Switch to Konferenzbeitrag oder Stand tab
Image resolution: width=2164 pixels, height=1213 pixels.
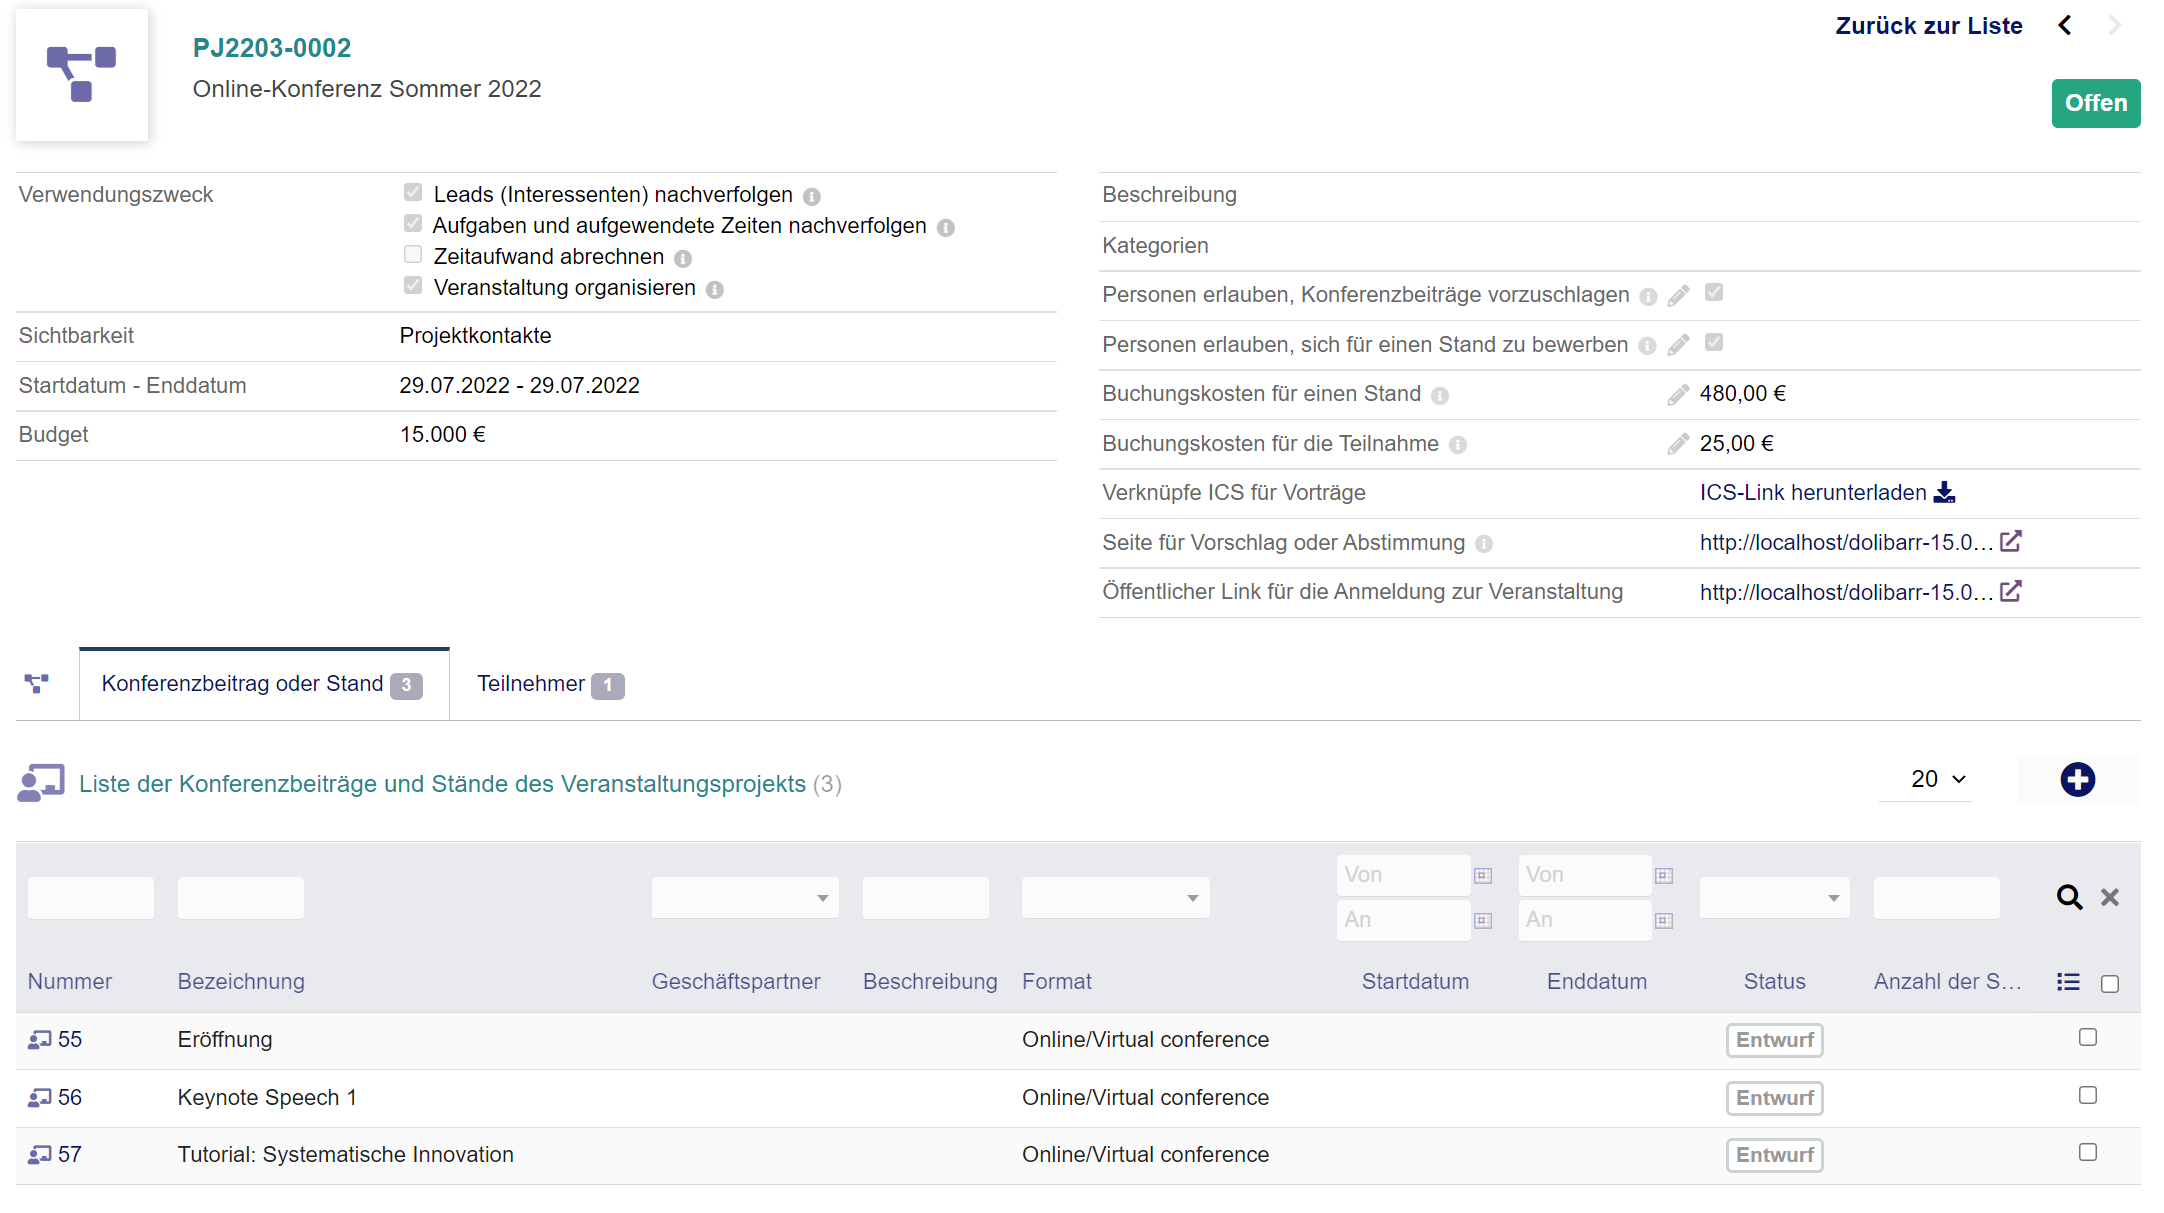coord(264,684)
